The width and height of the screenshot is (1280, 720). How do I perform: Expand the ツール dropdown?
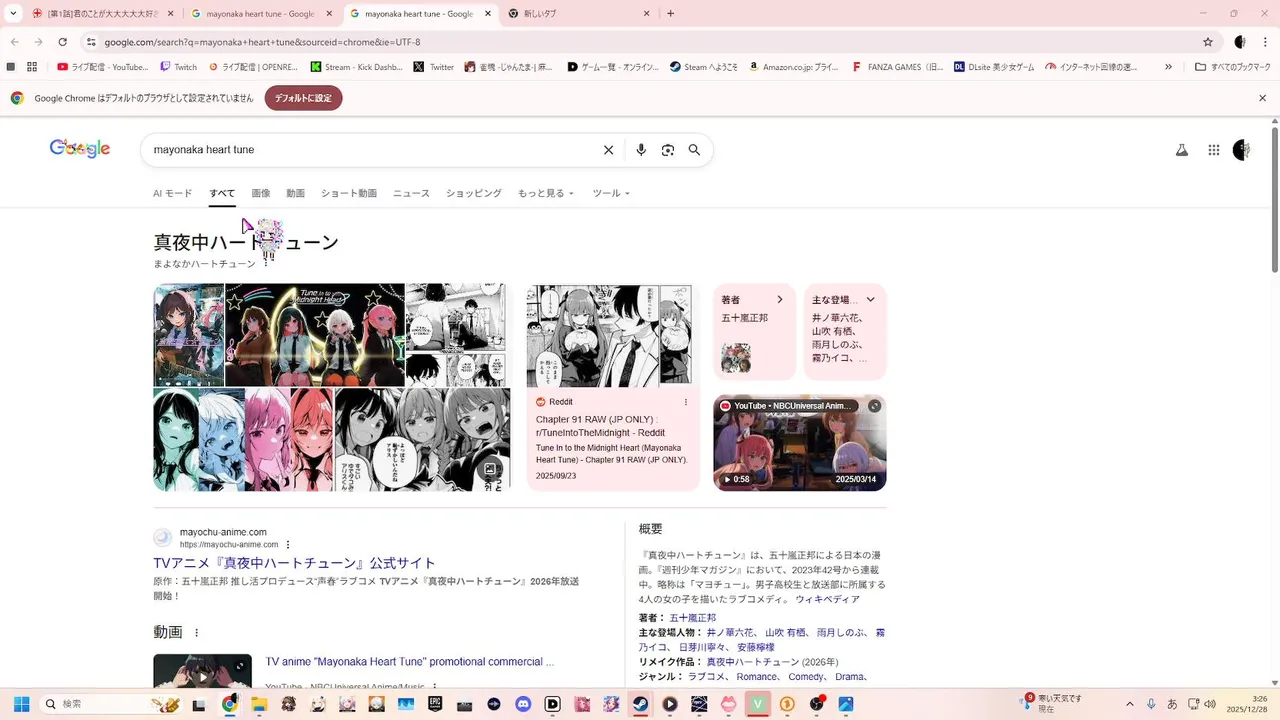point(611,193)
